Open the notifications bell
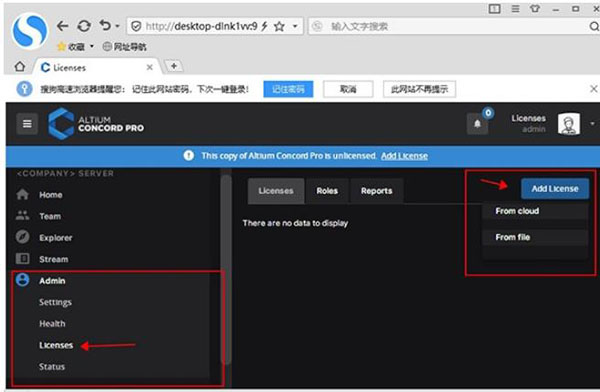 pyautogui.click(x=477, y=124)
